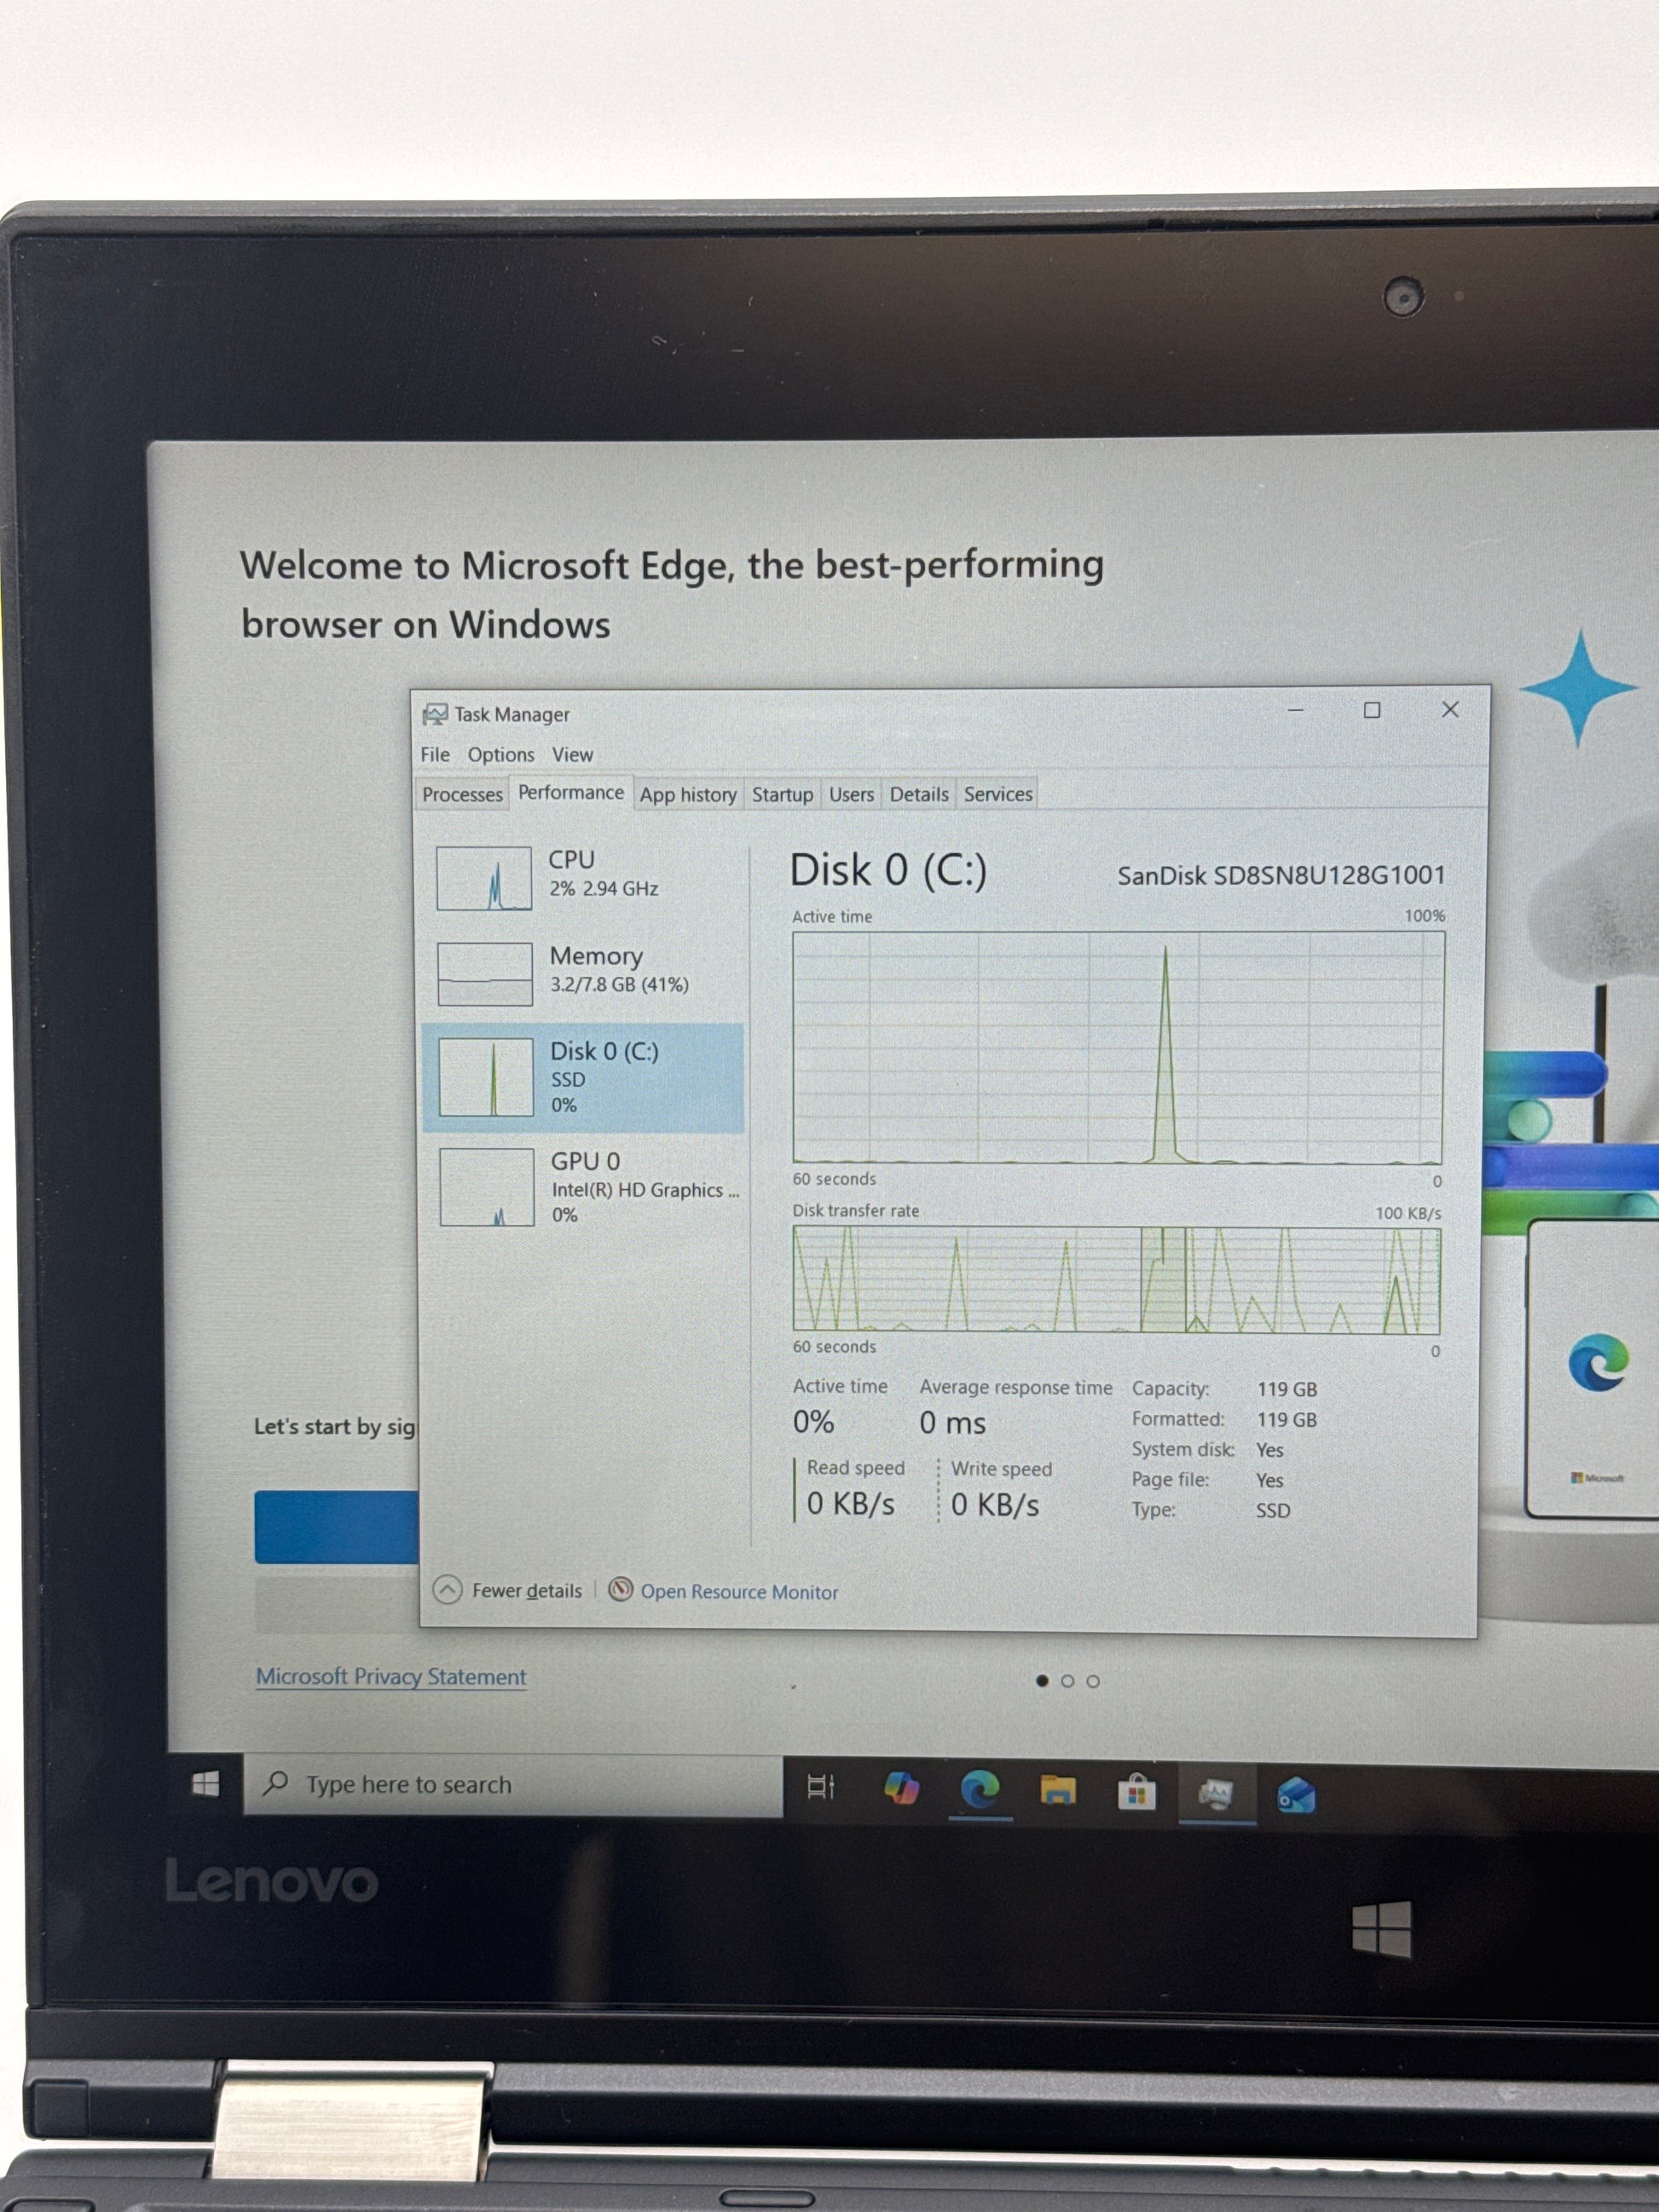Open the Open Resource Monitor link
The height and width of the screenshot is (2212, 1659).
tap(739, 1592)
